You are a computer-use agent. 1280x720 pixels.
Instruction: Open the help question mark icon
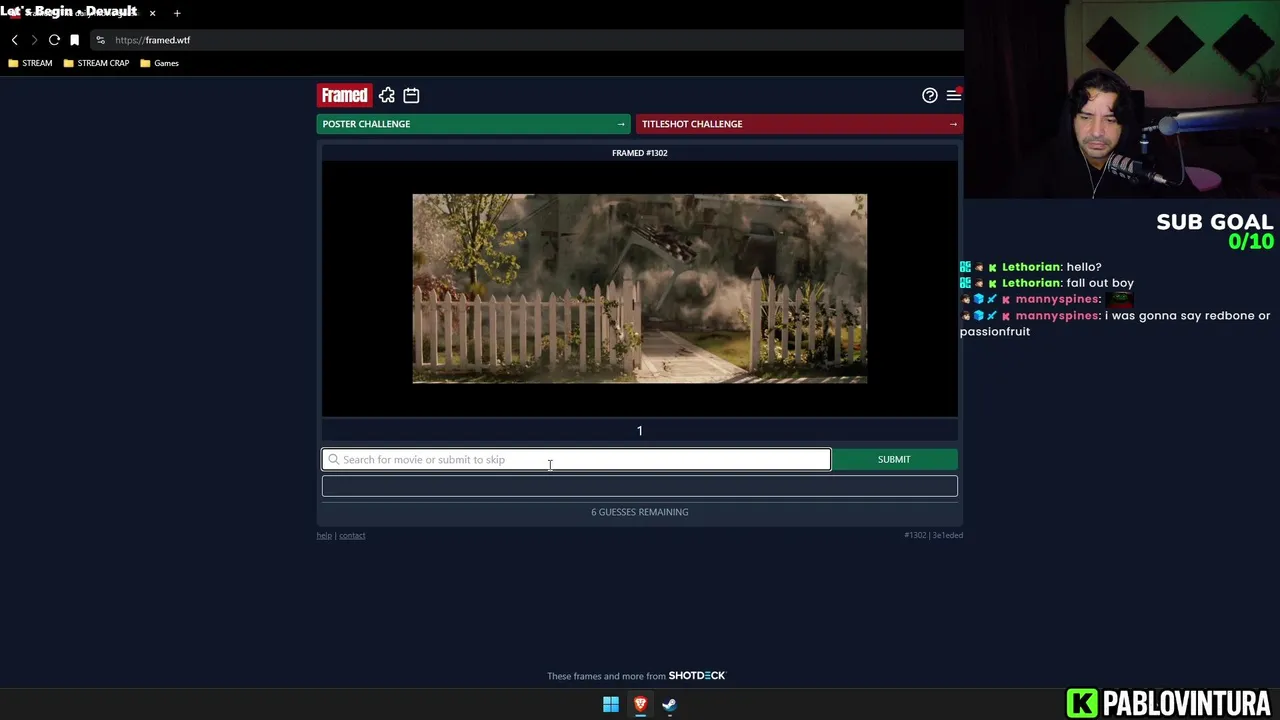click(930, 95)
